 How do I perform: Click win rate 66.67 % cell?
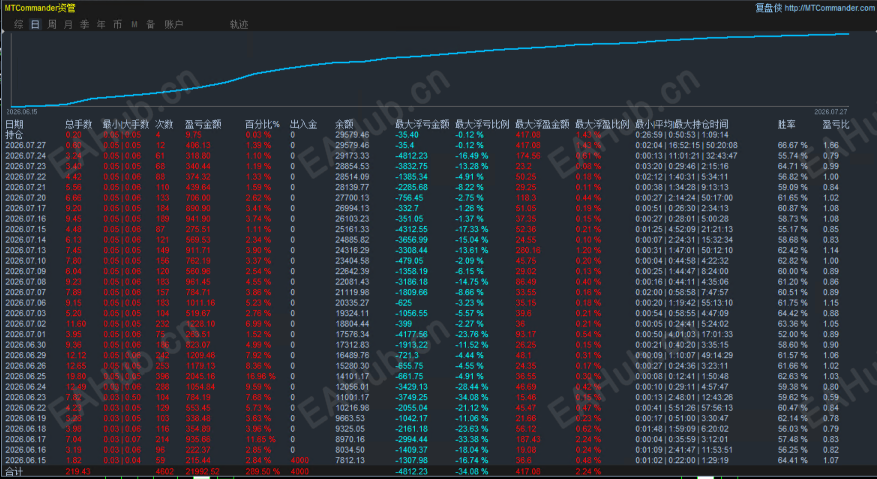point(793,145)
